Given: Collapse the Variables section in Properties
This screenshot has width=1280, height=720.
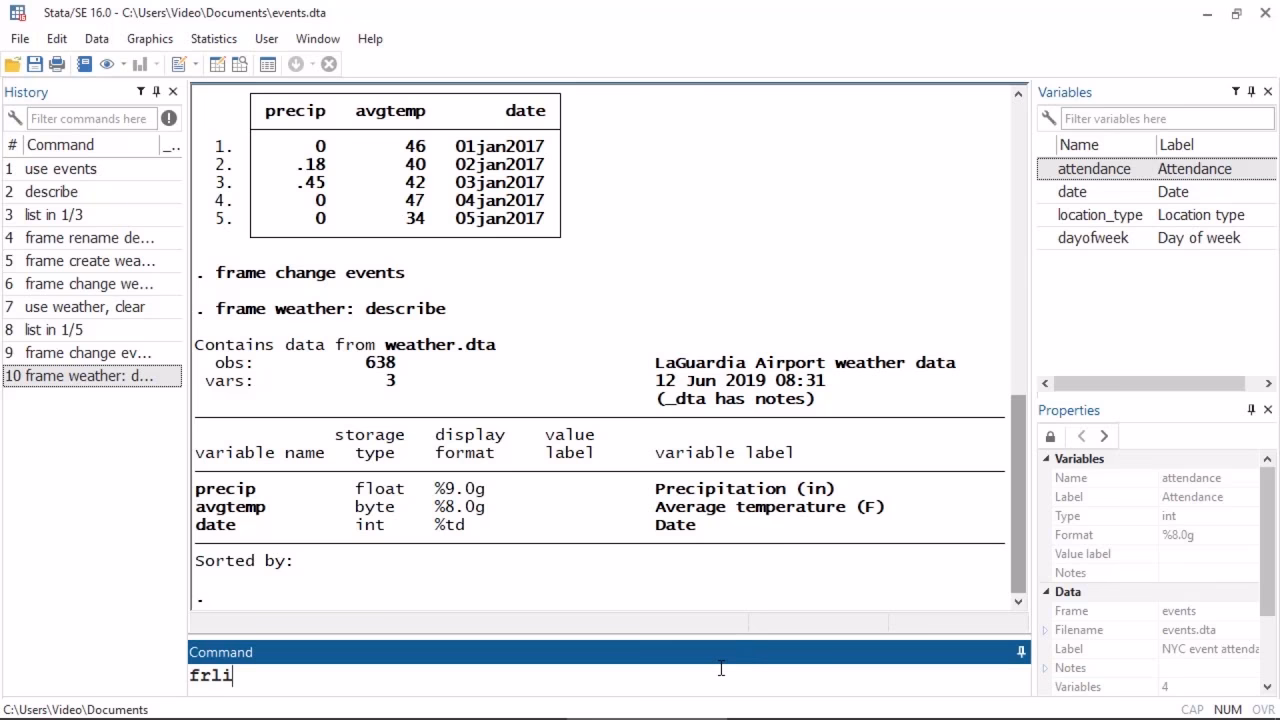Looking at the screenshot, I should coord(1046,458).
